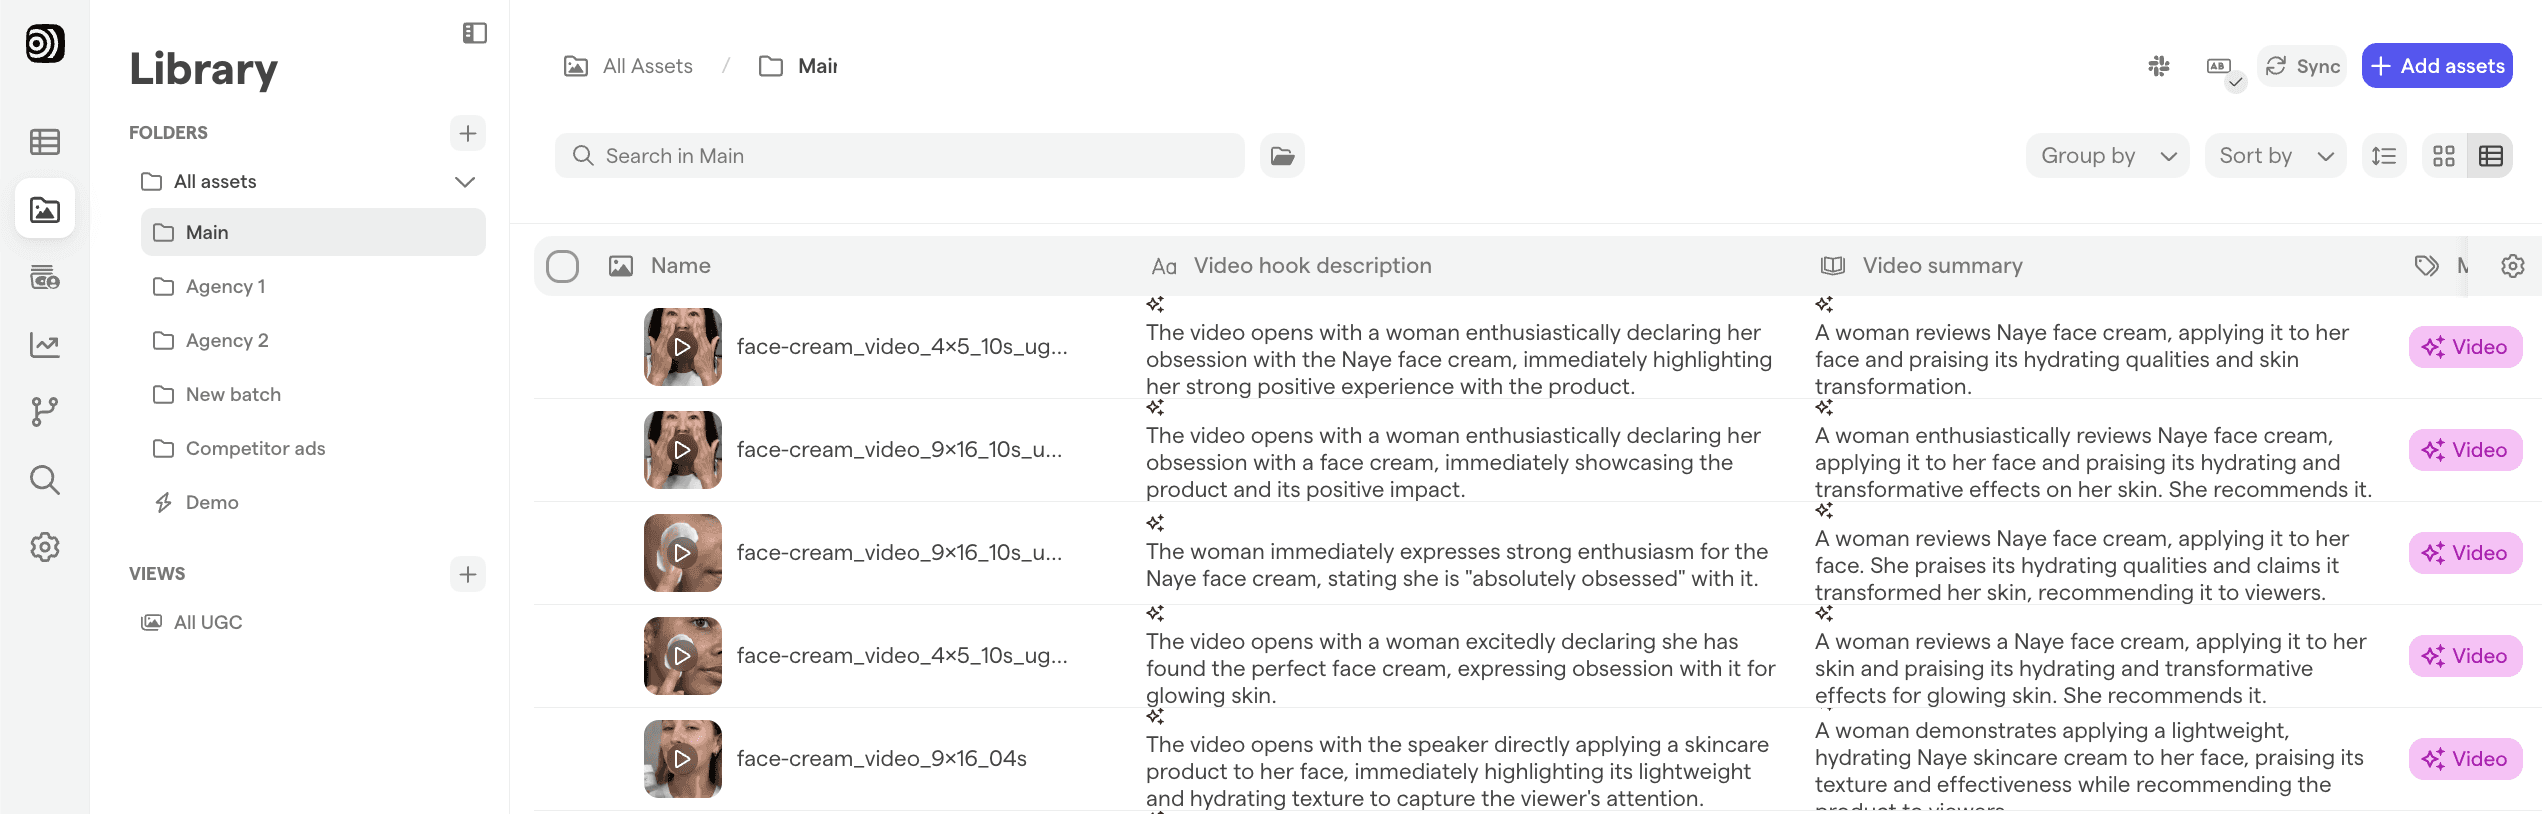This screenshot has width=2542, height=814.
Task: Play the first face-cream 4x5 video thumbnail
Action: [x=683, y=347]
